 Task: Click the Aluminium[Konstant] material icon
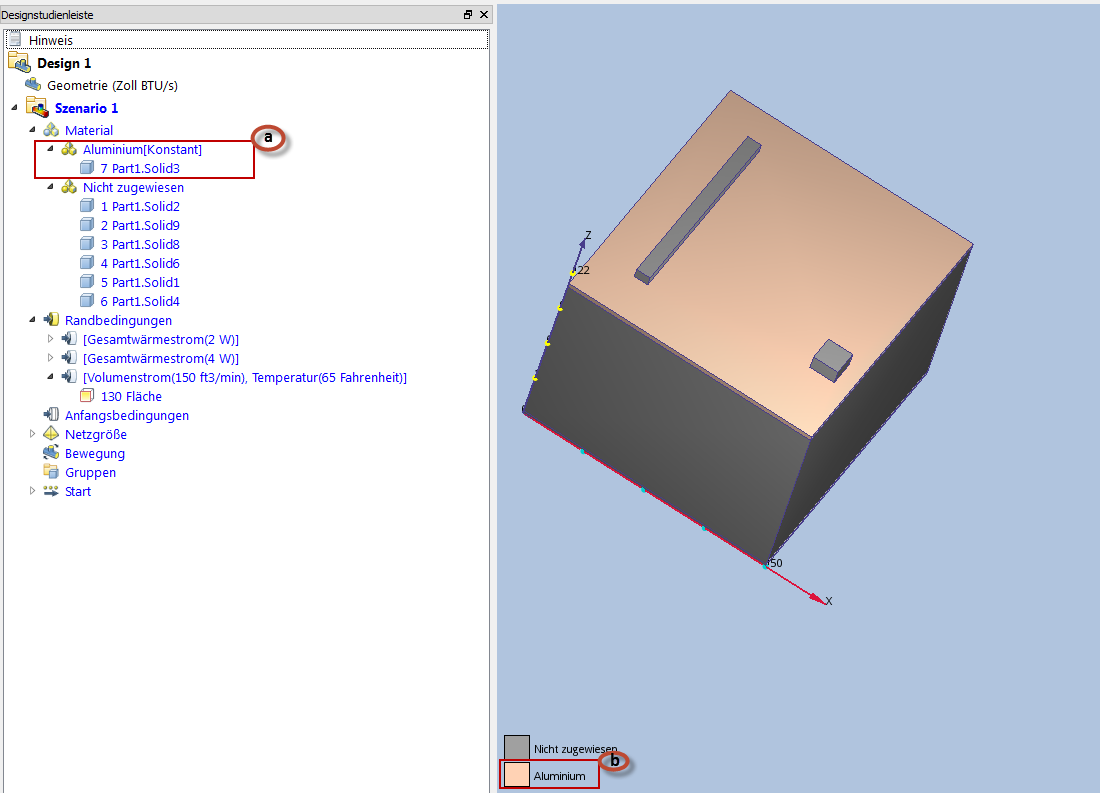[69, 149]
